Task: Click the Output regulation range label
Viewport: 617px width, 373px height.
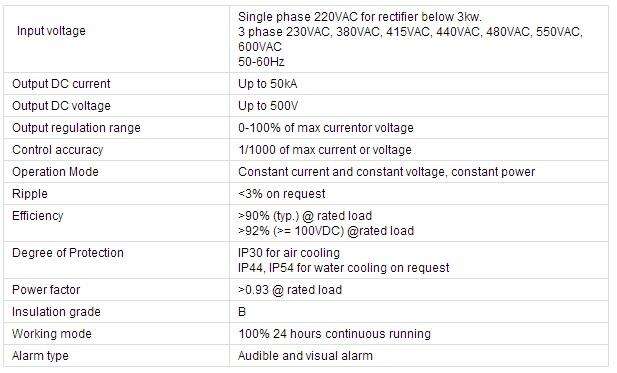Action: pyautogui.click(x=76, y=128)
